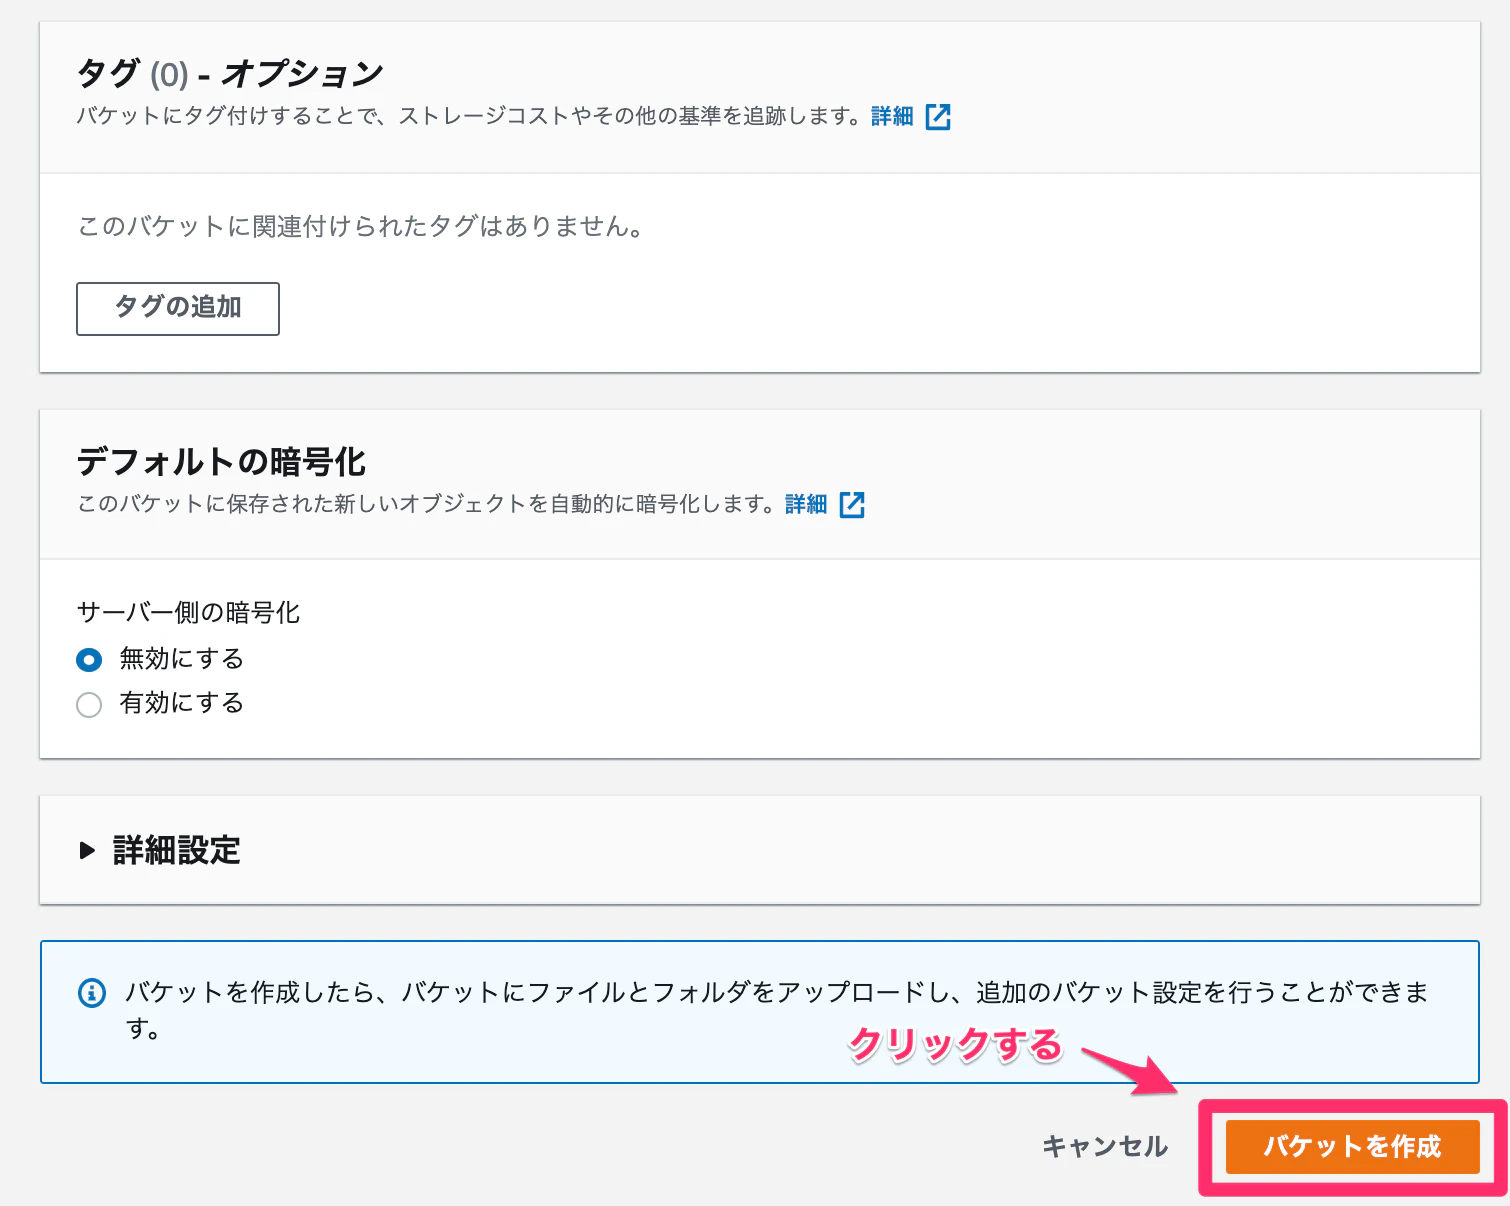Click the orange バケットを作成 button
This screenshot has width=1510, height=1206.
[x=1352, y=1146]
